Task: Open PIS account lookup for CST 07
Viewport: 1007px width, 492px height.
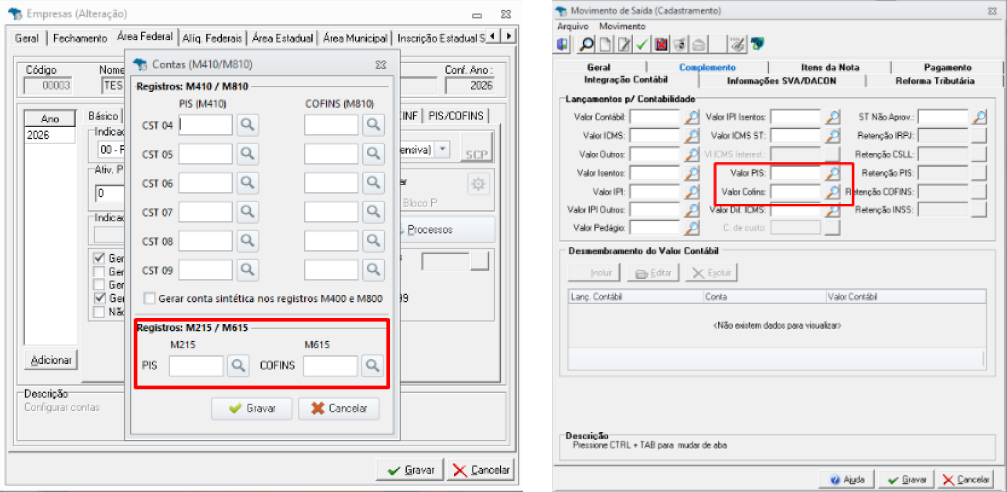Action: point(247,212)
